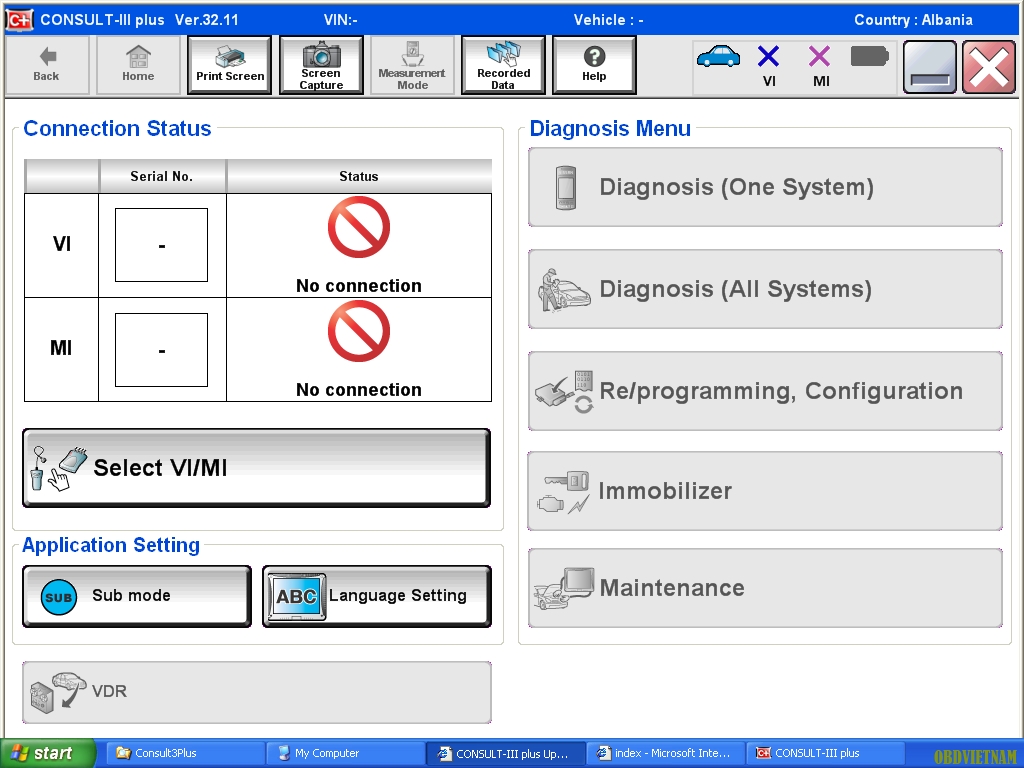The height and width of the screenshot is (768, 1024).
Task: Click the Print Screen button
Action: [x=229, y=65]
